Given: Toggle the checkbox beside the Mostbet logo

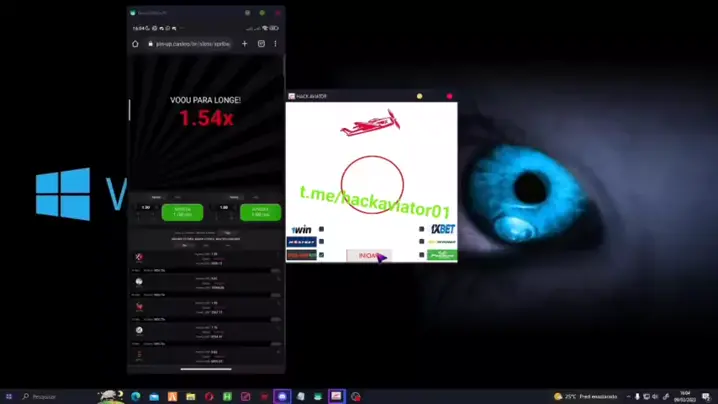Looking at the screenshot, I should coord(321,242).
